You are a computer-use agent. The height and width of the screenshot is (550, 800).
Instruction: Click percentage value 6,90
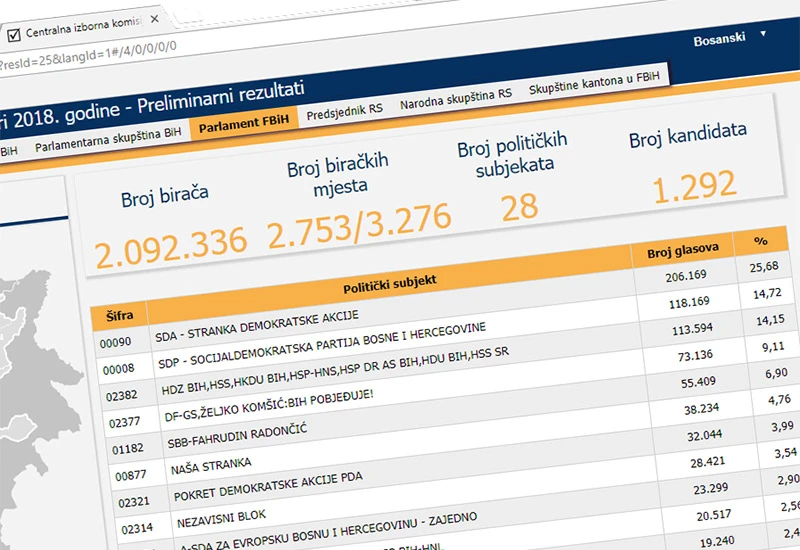point(777,373)
